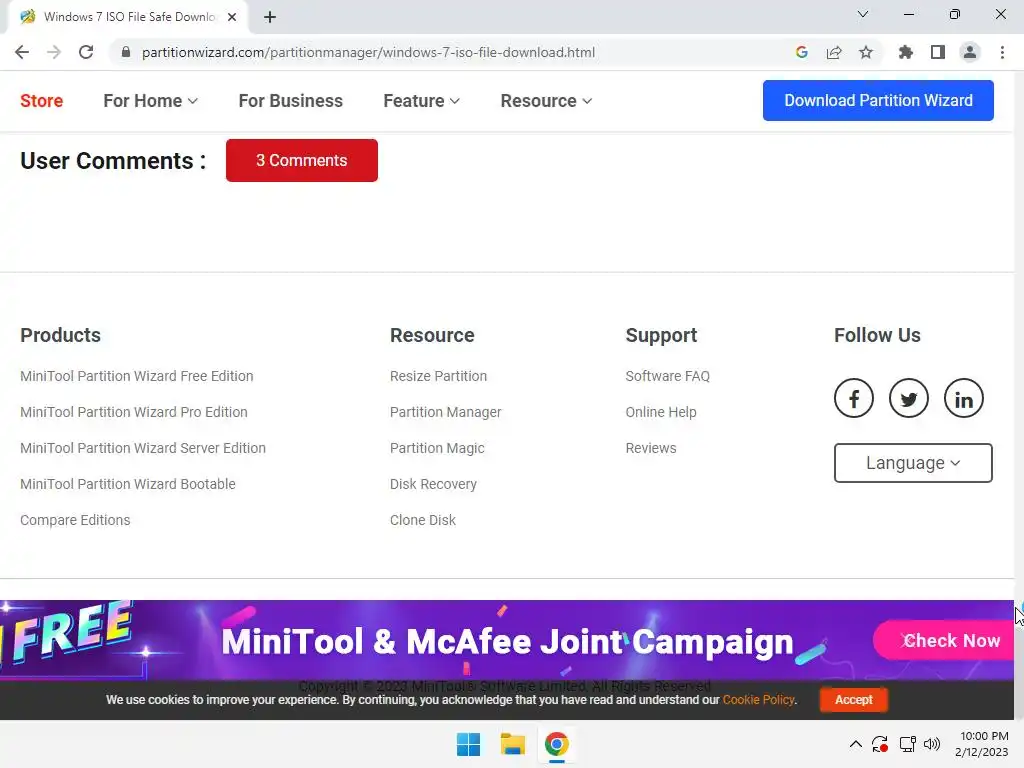Close the Windows 7 ISO tab

pos(232,17)
